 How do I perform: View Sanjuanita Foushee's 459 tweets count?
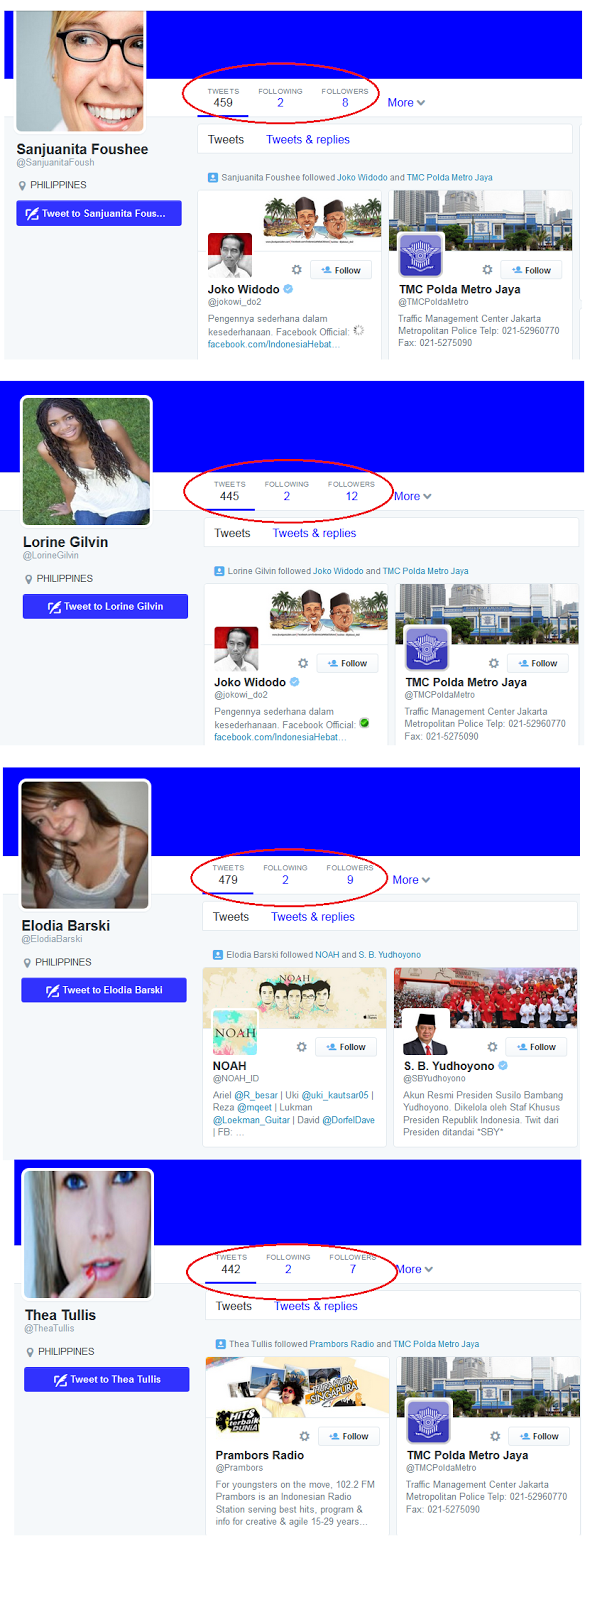(x=223, y=97)
